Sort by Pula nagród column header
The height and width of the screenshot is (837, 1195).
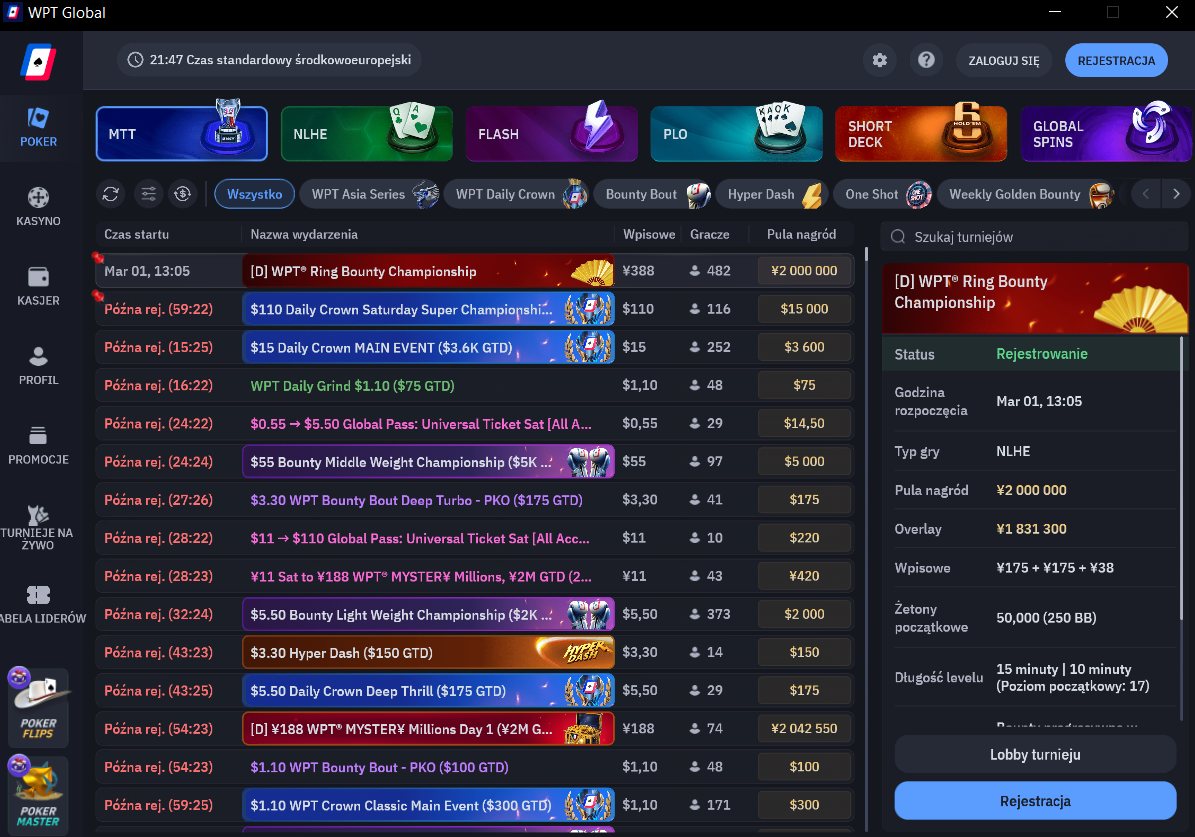(801, 234)
